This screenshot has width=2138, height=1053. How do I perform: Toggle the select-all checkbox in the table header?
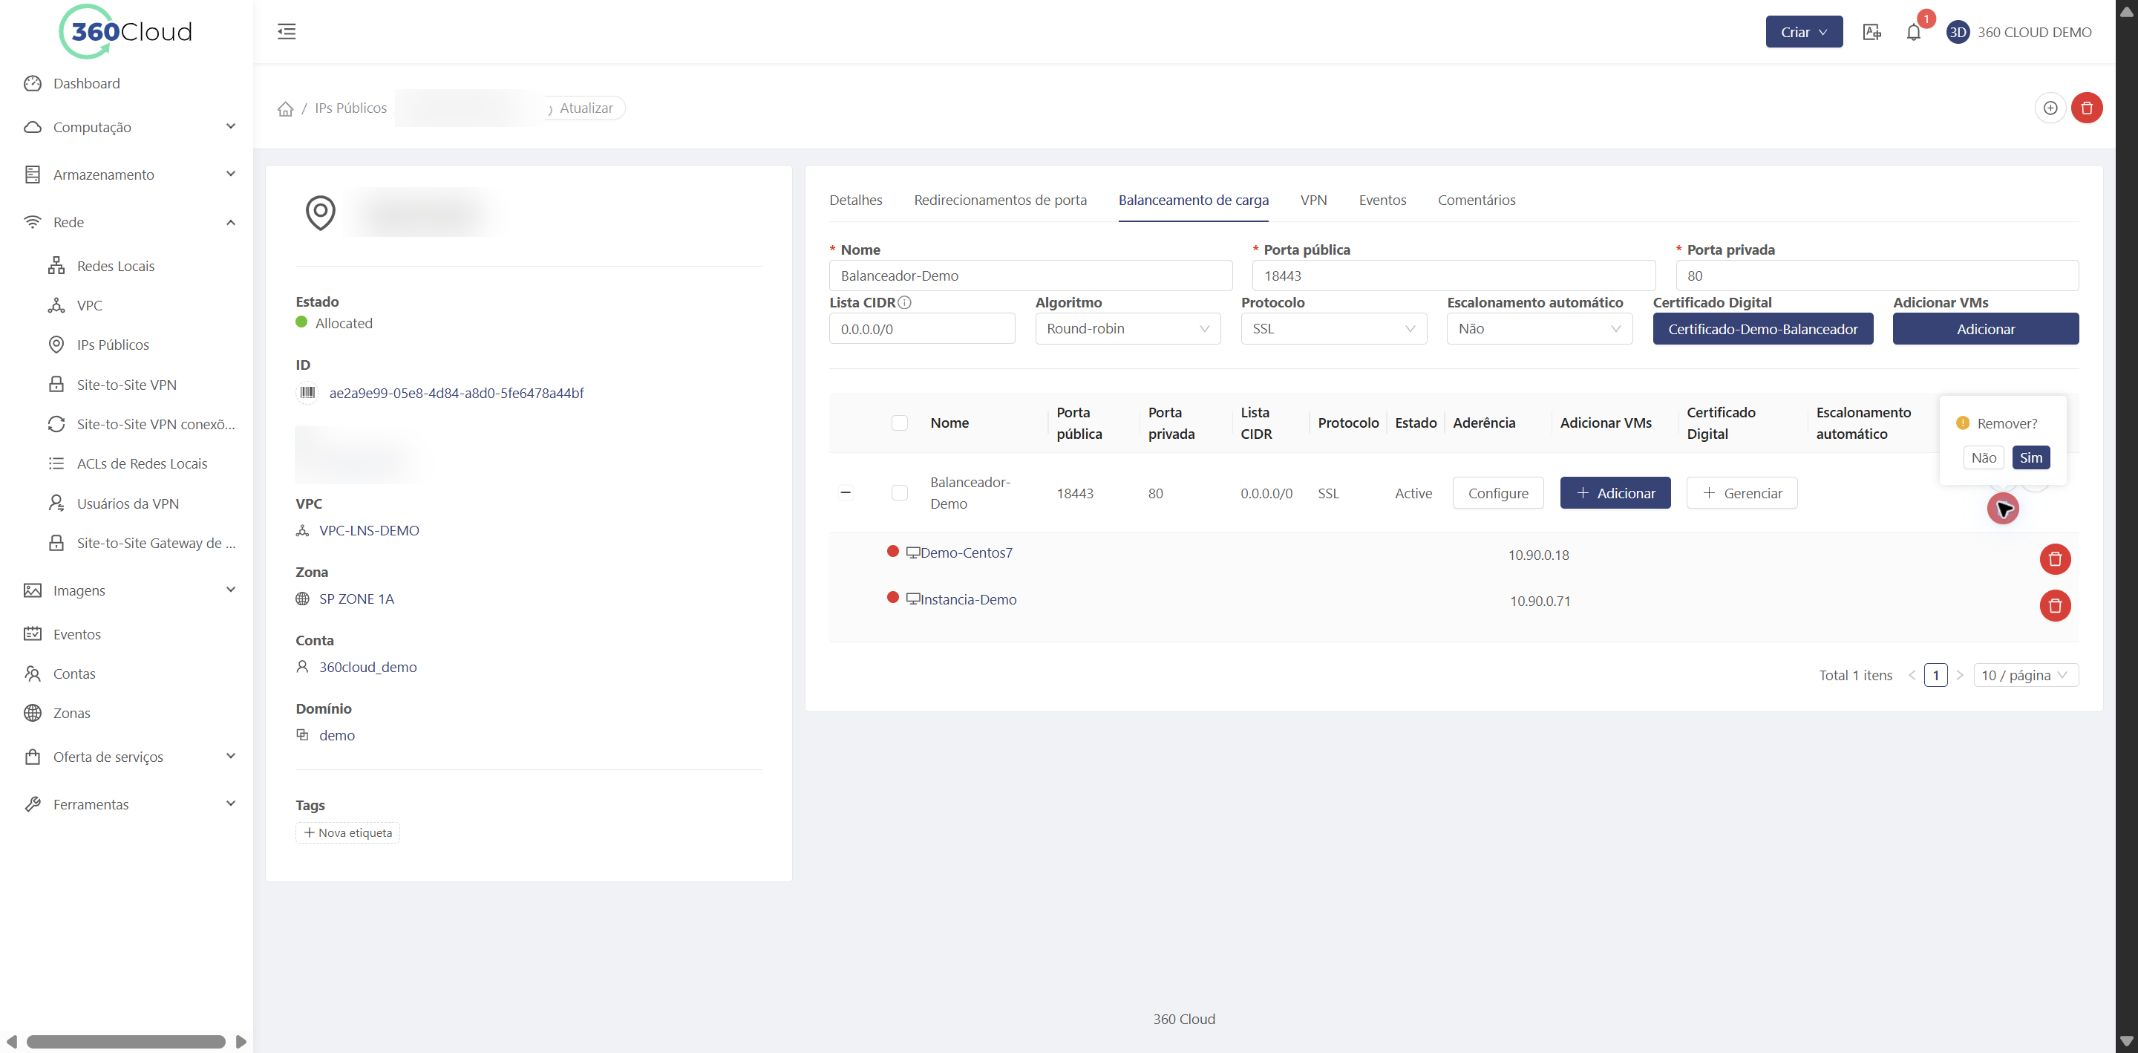point(899,423)
